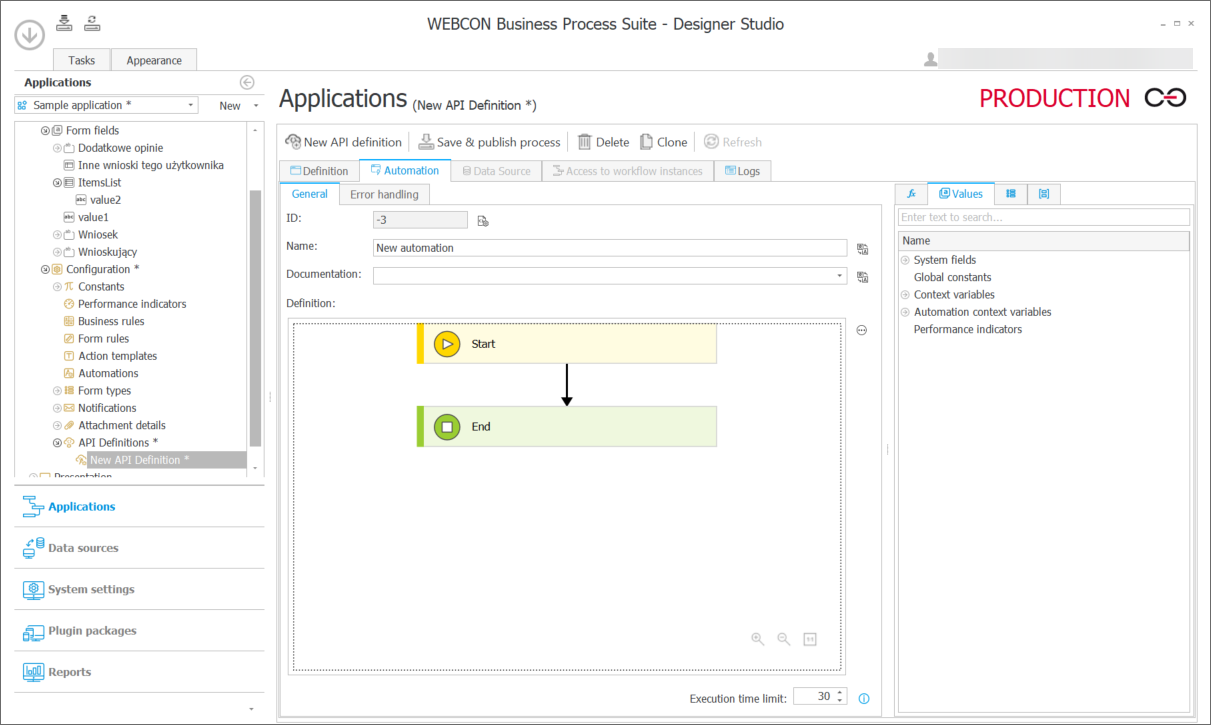Switch to the Definition tab
The width and height of the screenshot is (1211, 725).
(x=319, y=171)
